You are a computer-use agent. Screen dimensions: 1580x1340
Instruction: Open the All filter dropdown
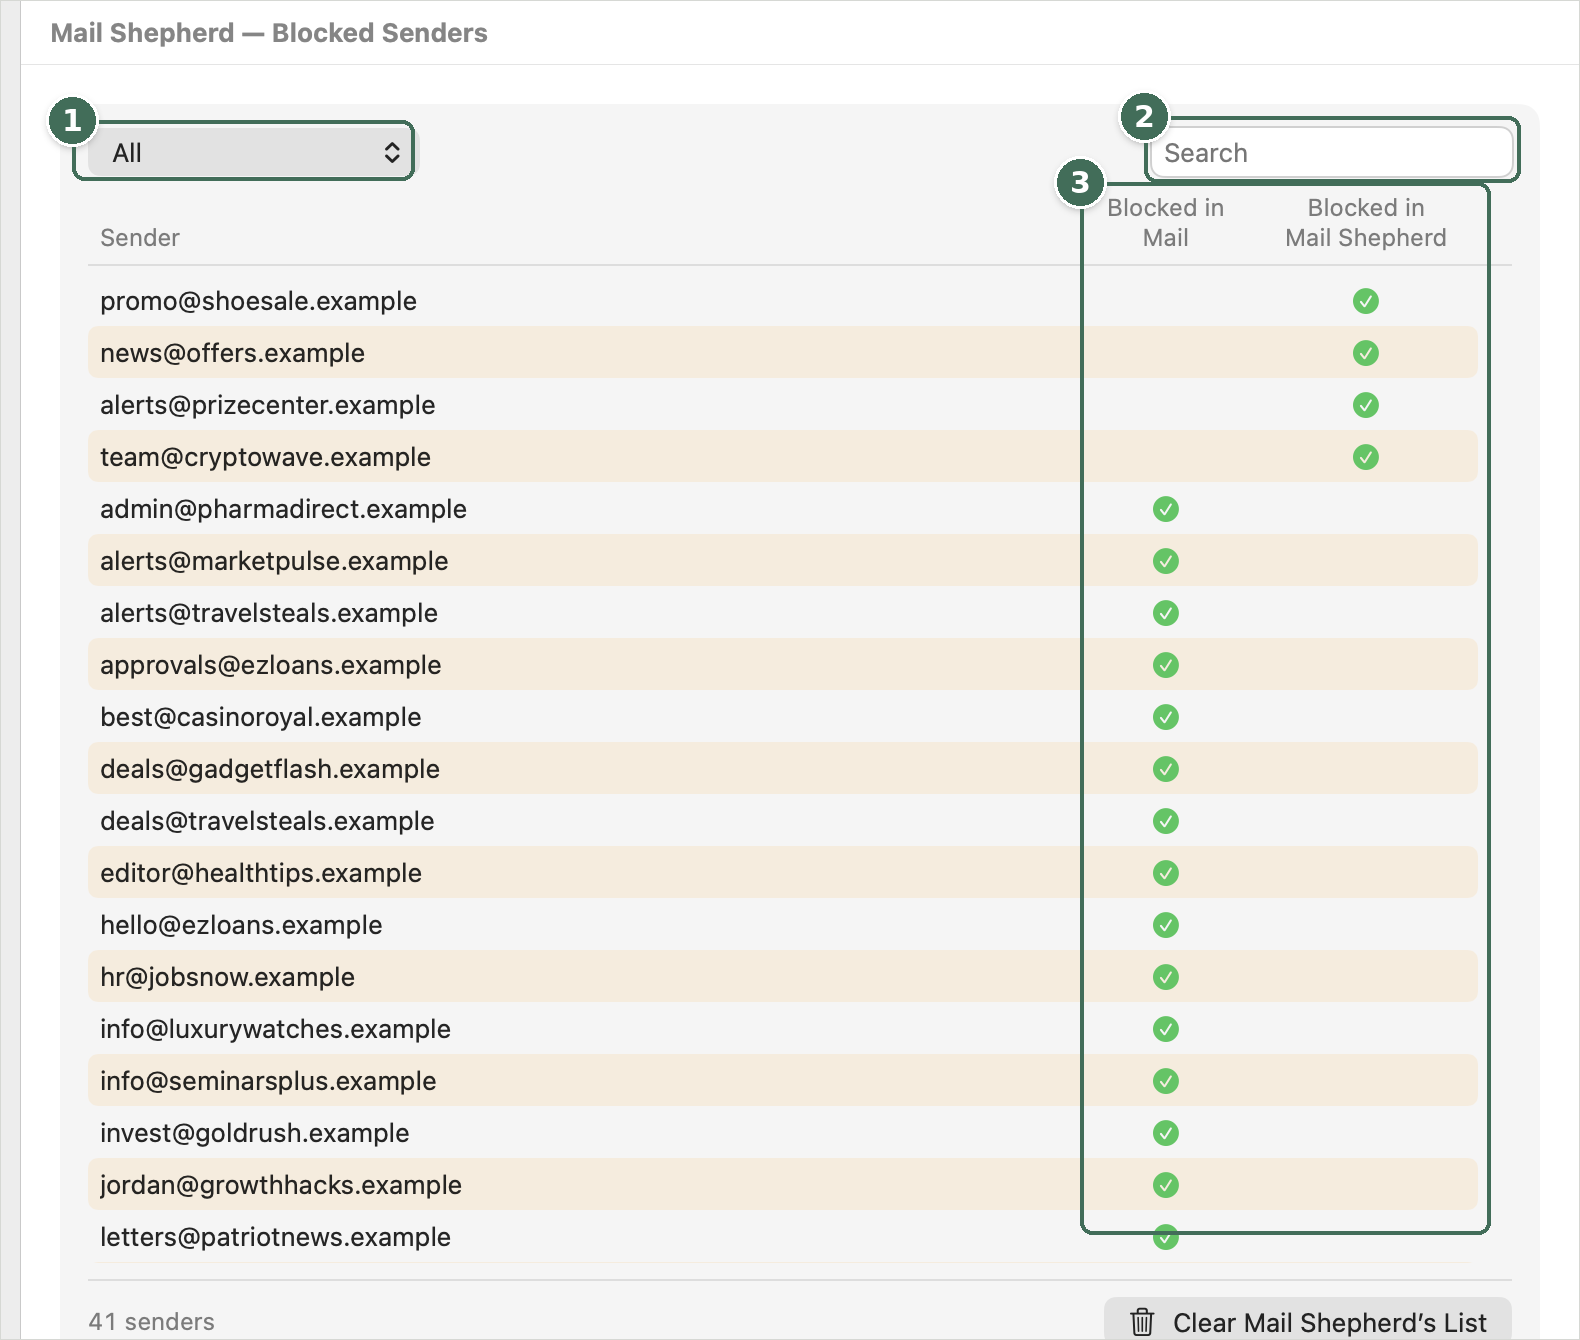pos(249,153)
